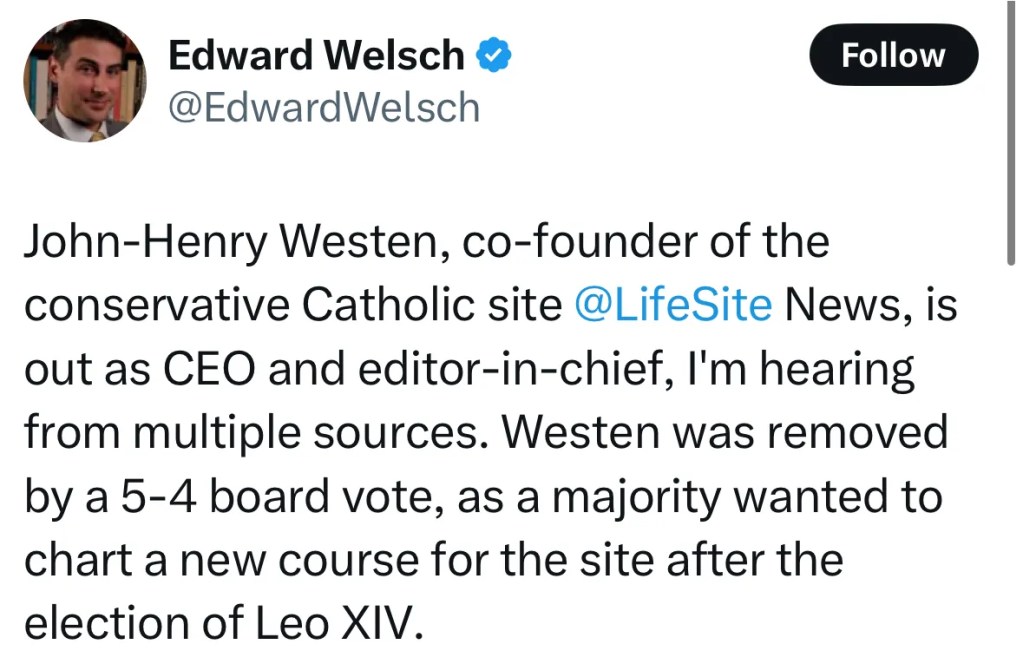The width and height of the screenshot is (1023, 664).
Task: Click the @EdwardWelsch handle
Action: point(324,107)
